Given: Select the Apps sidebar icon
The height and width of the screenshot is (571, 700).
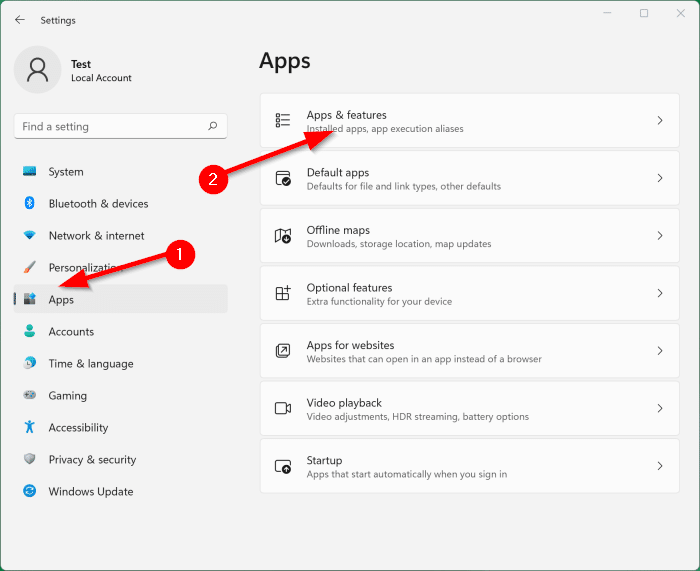Looking at the screenshot, I should point(29,299).
